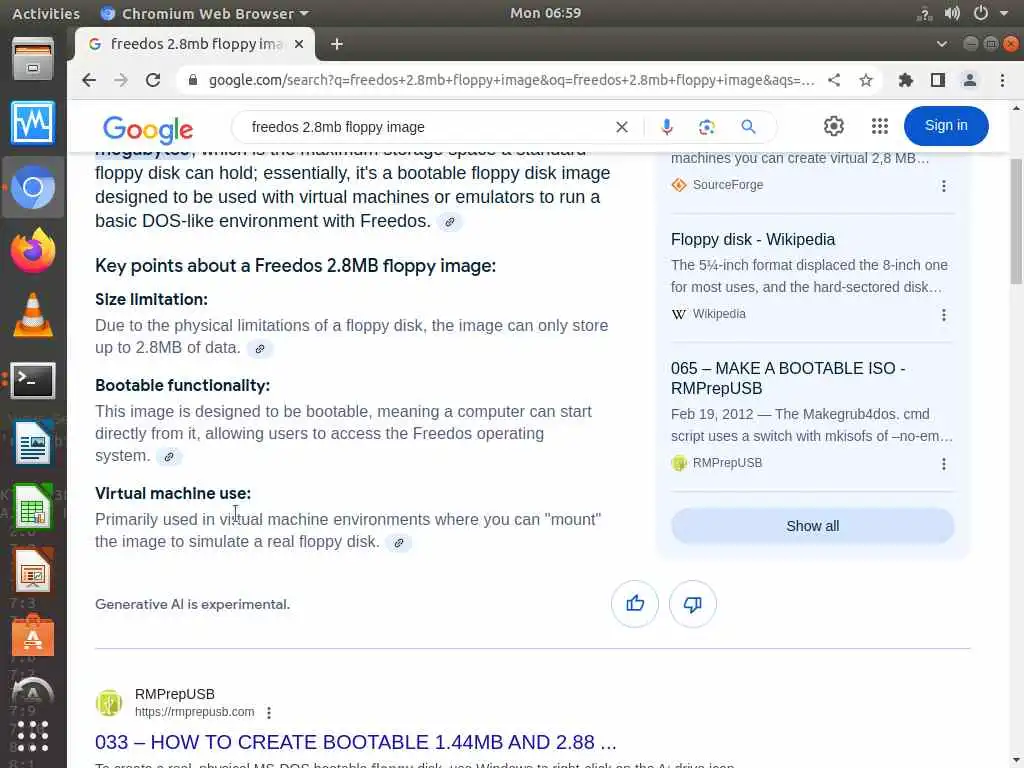Open the options dots beside rmprepusb.com result

pyautogui.click(x=269, y=712)
